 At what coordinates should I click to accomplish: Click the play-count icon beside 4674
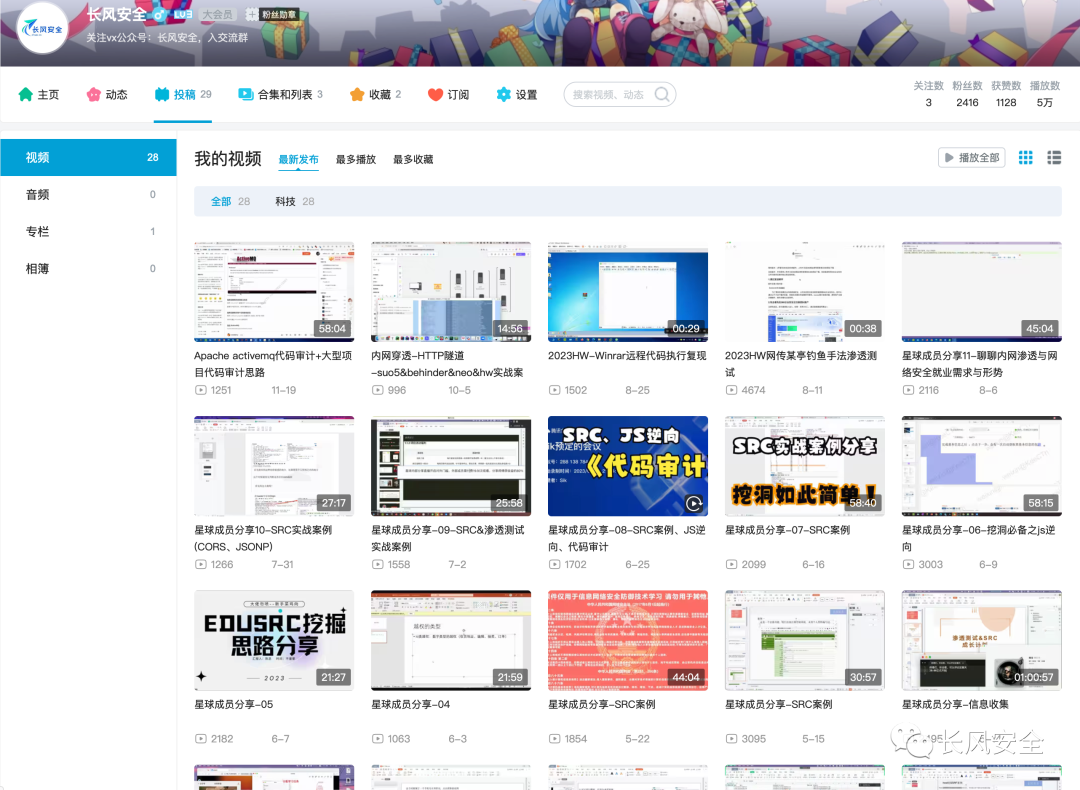click(x=731, y=390)
